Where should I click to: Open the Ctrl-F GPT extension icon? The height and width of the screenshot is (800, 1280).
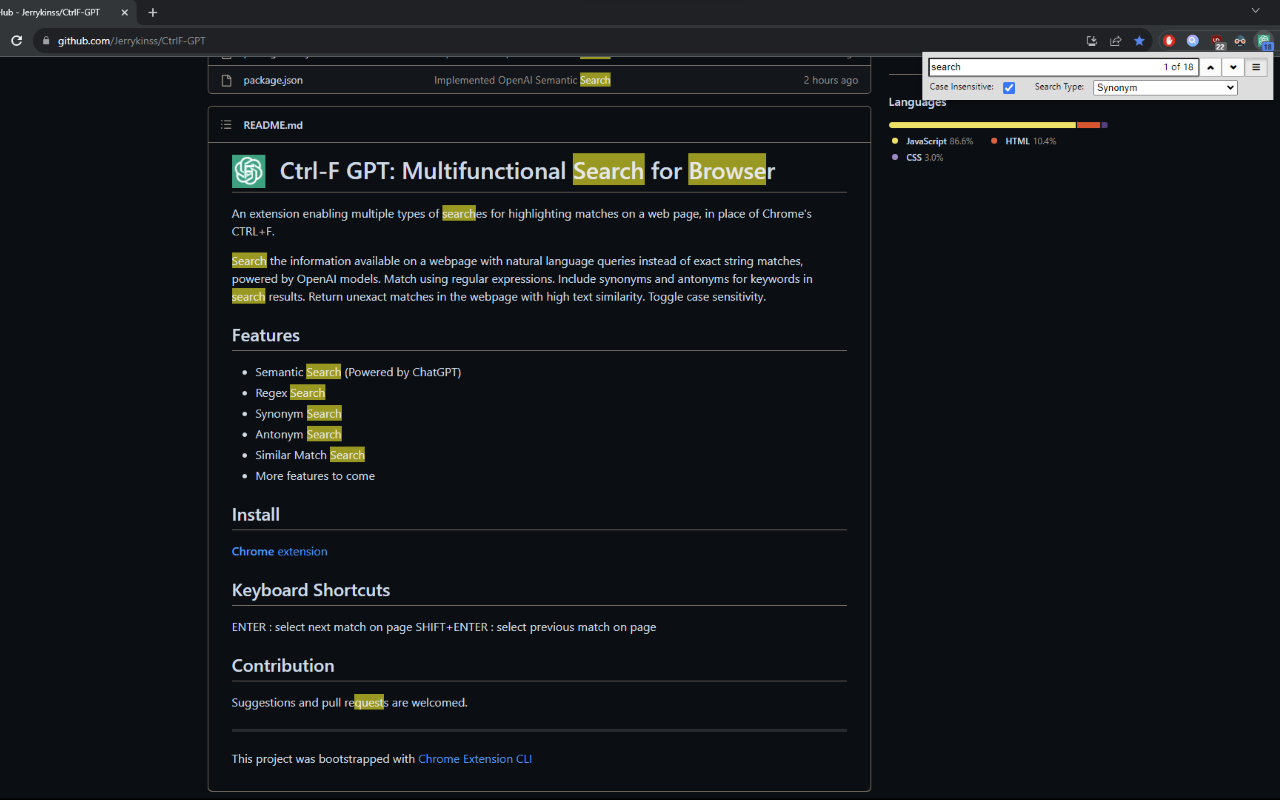pos(1264,42)
